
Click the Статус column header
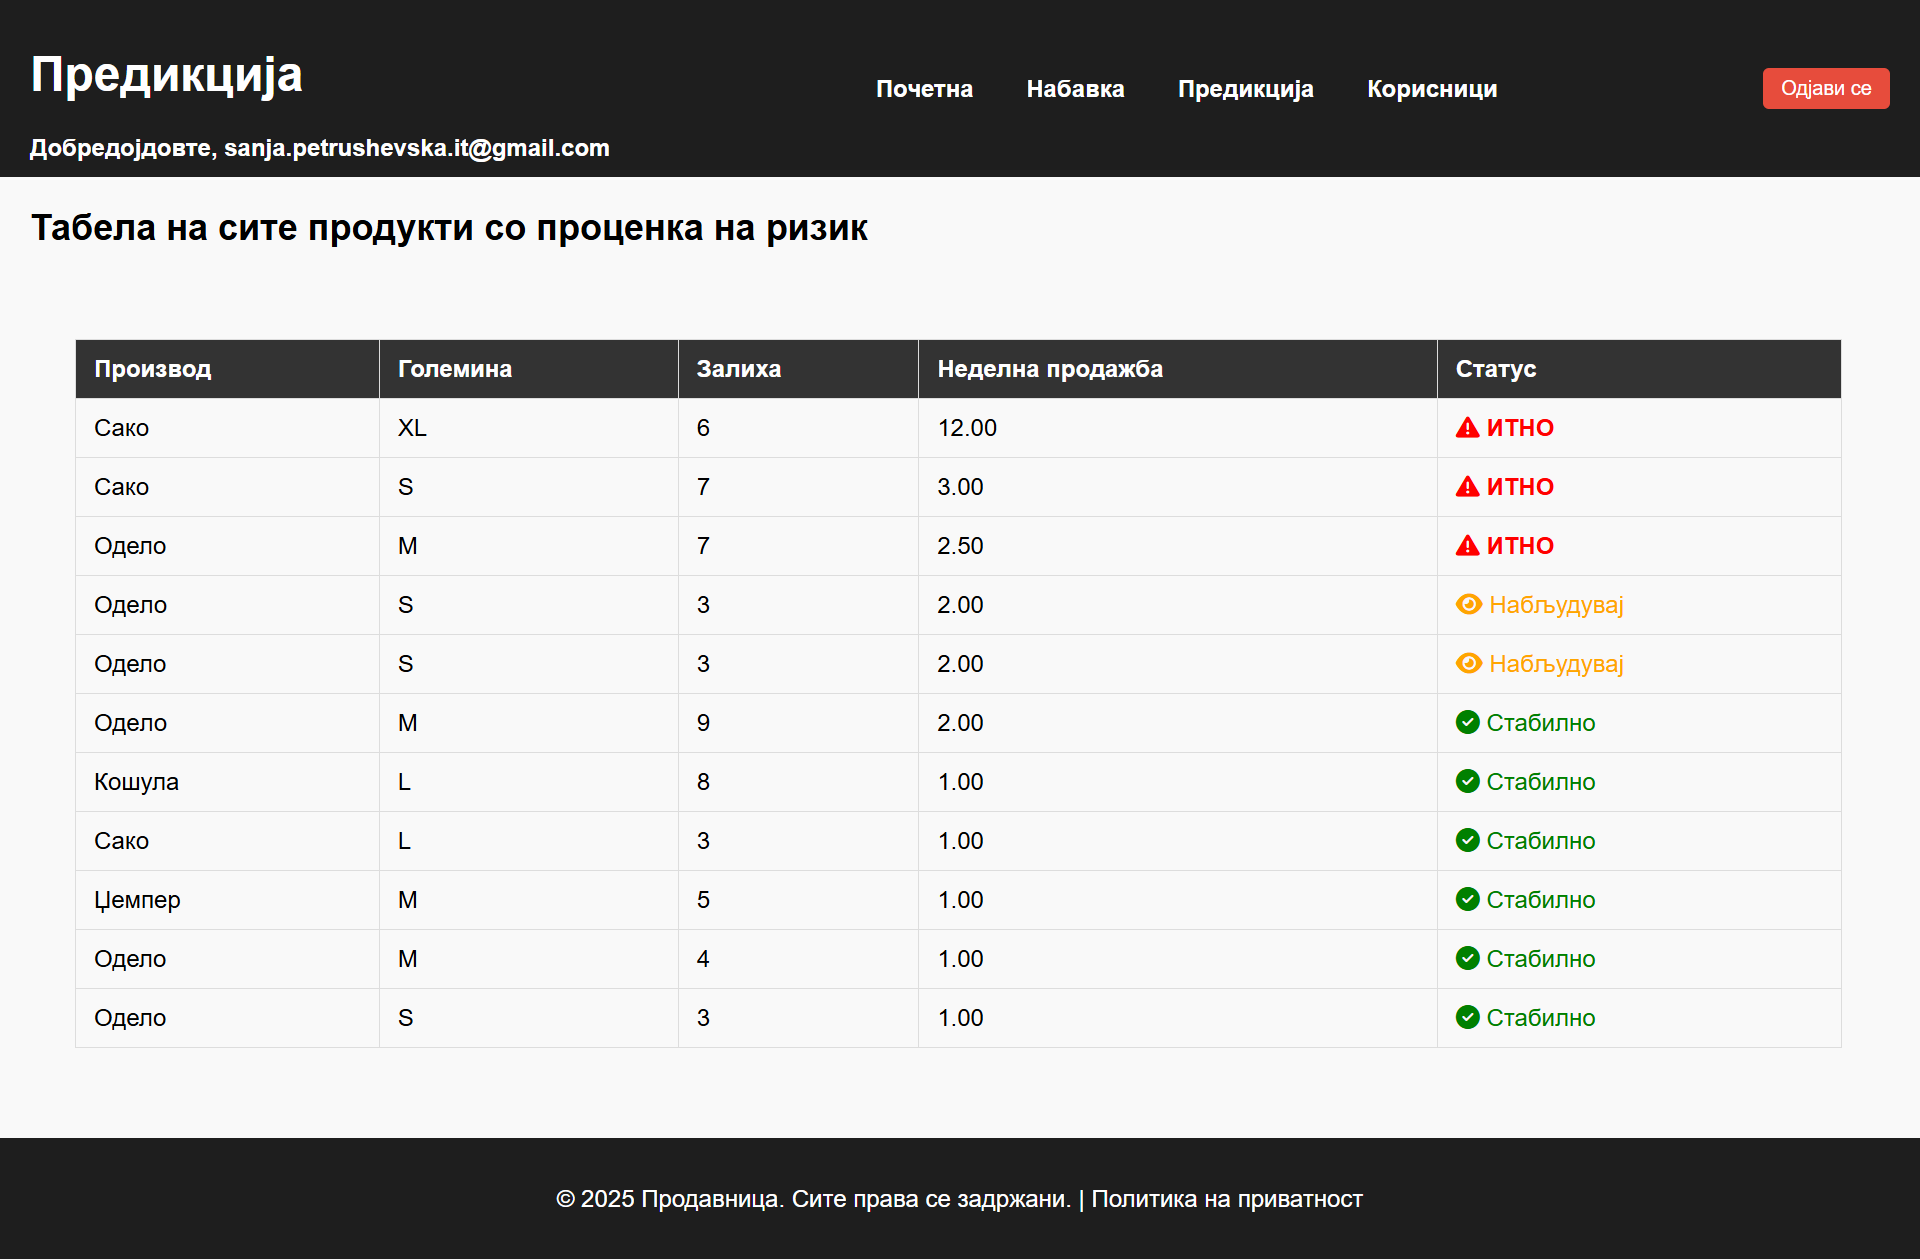(x=1495, y=369)
